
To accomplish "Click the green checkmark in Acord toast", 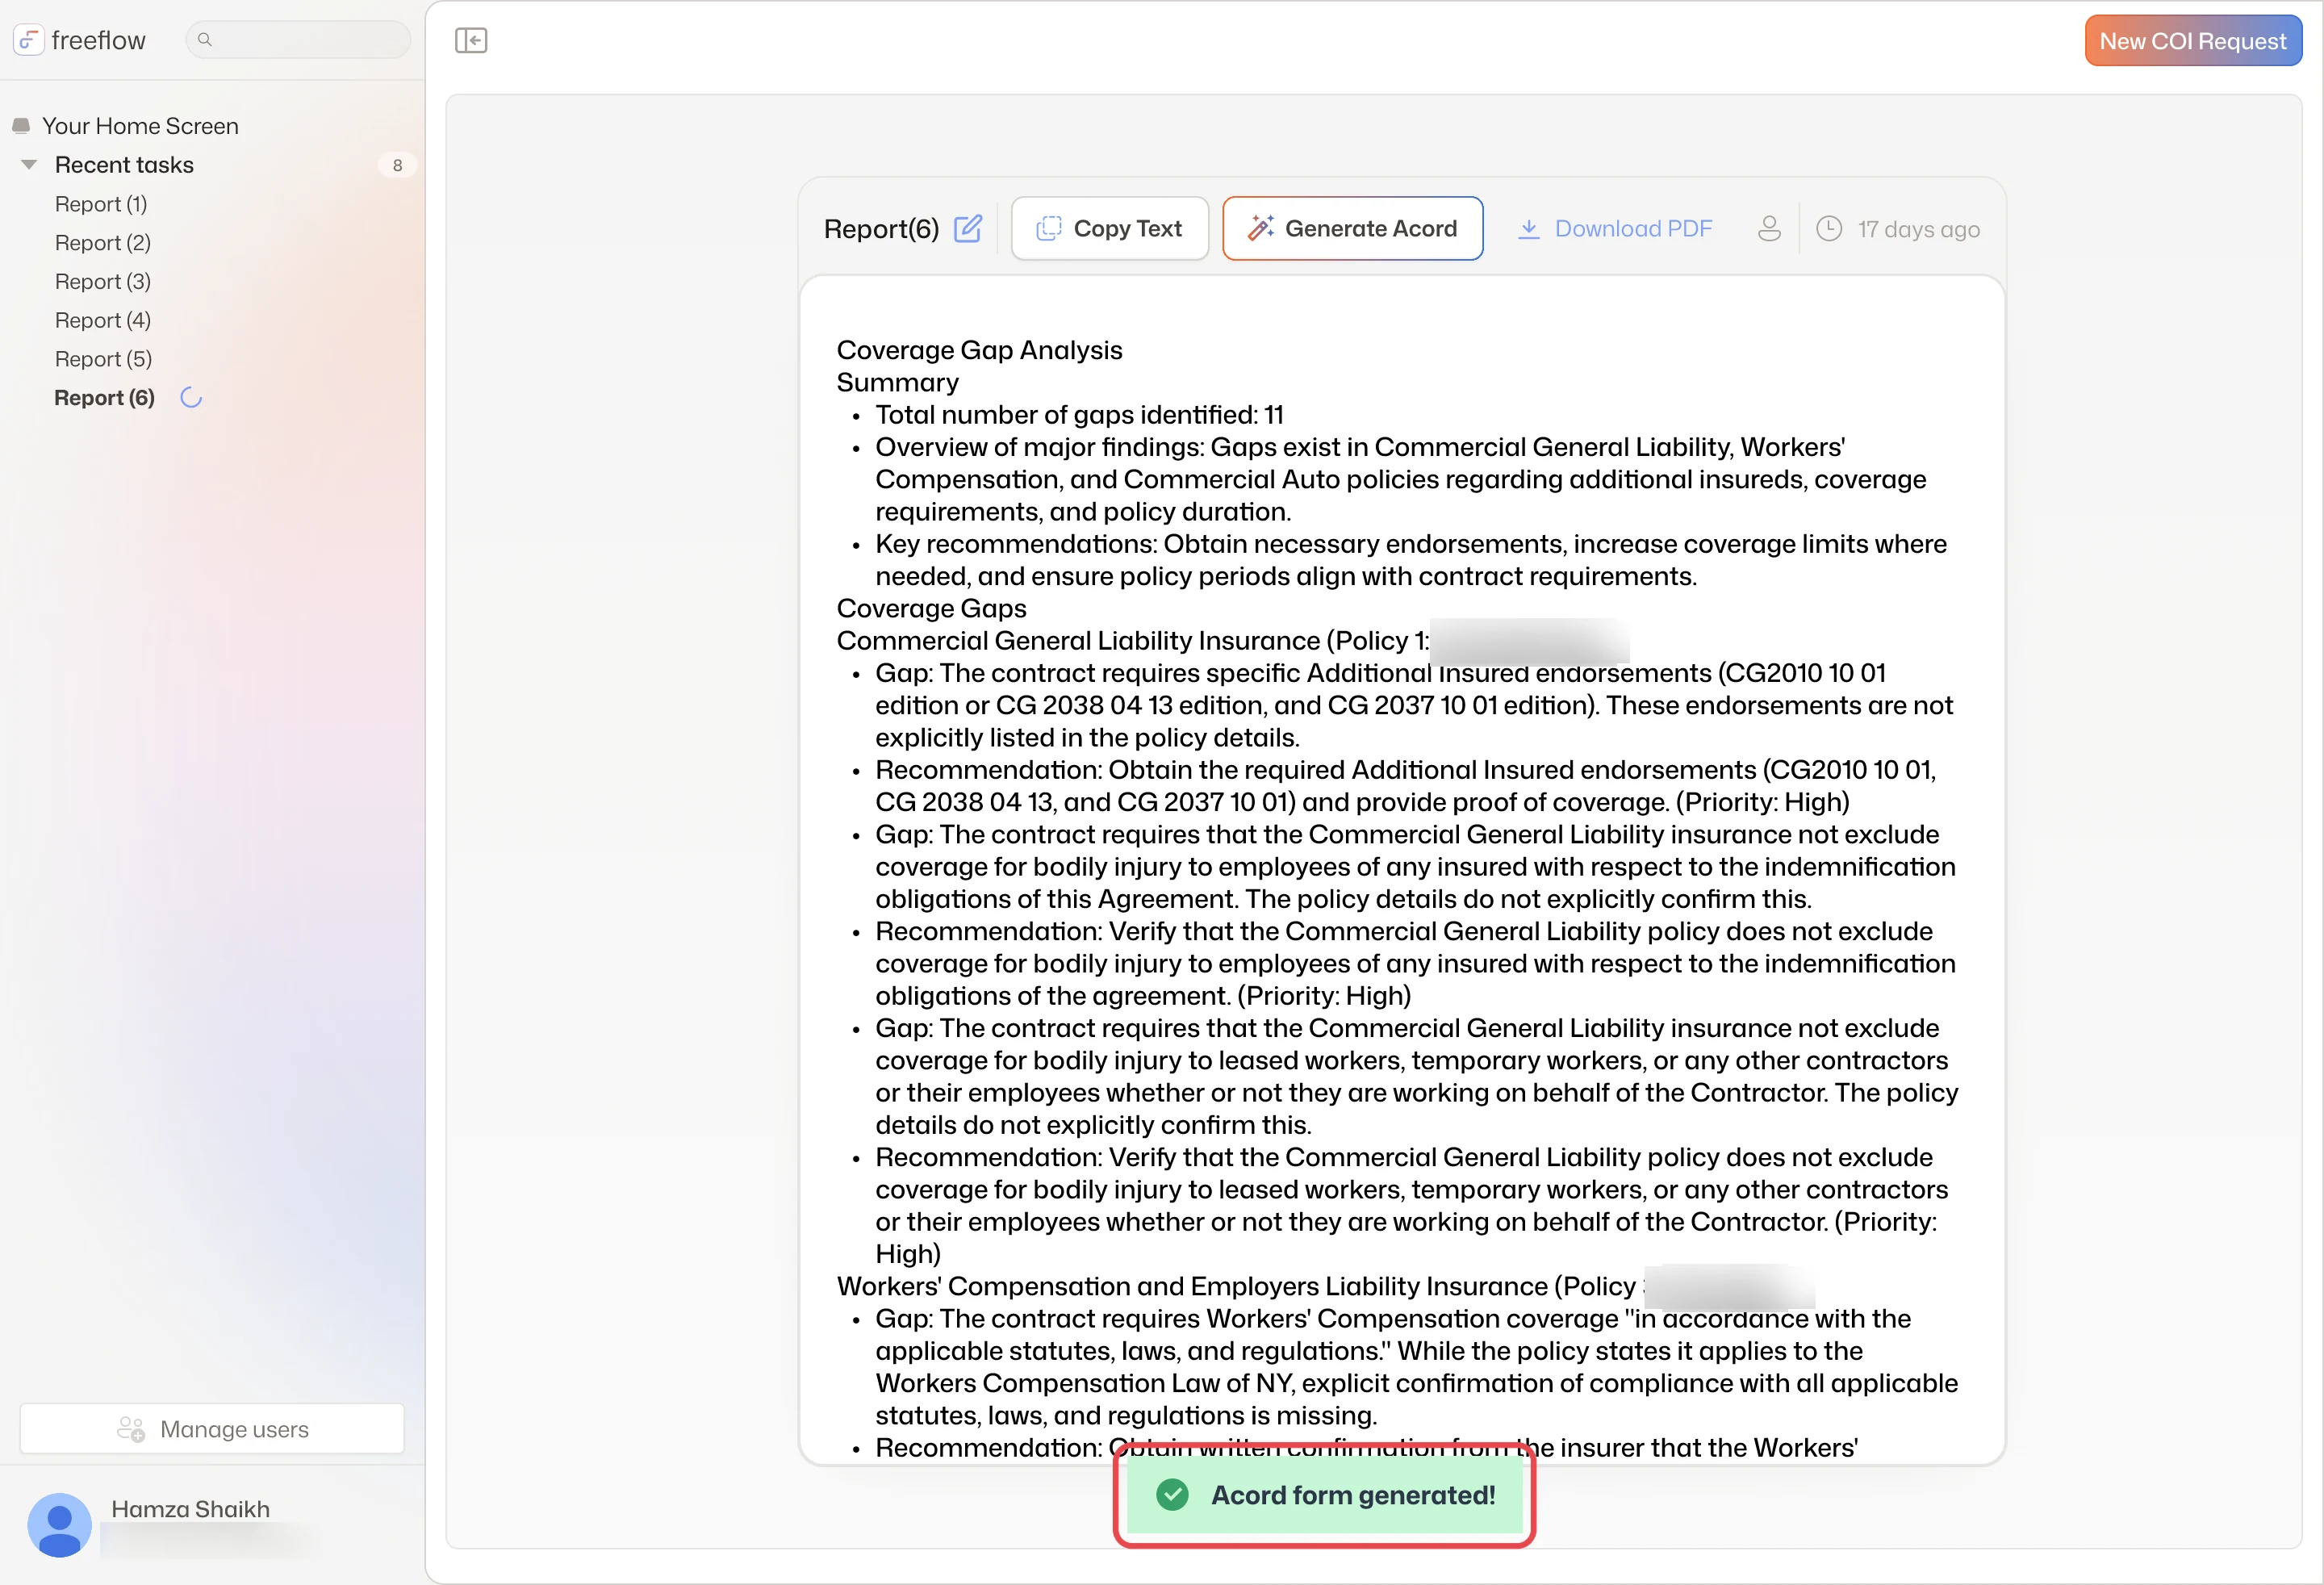I will point(1172,1495).
